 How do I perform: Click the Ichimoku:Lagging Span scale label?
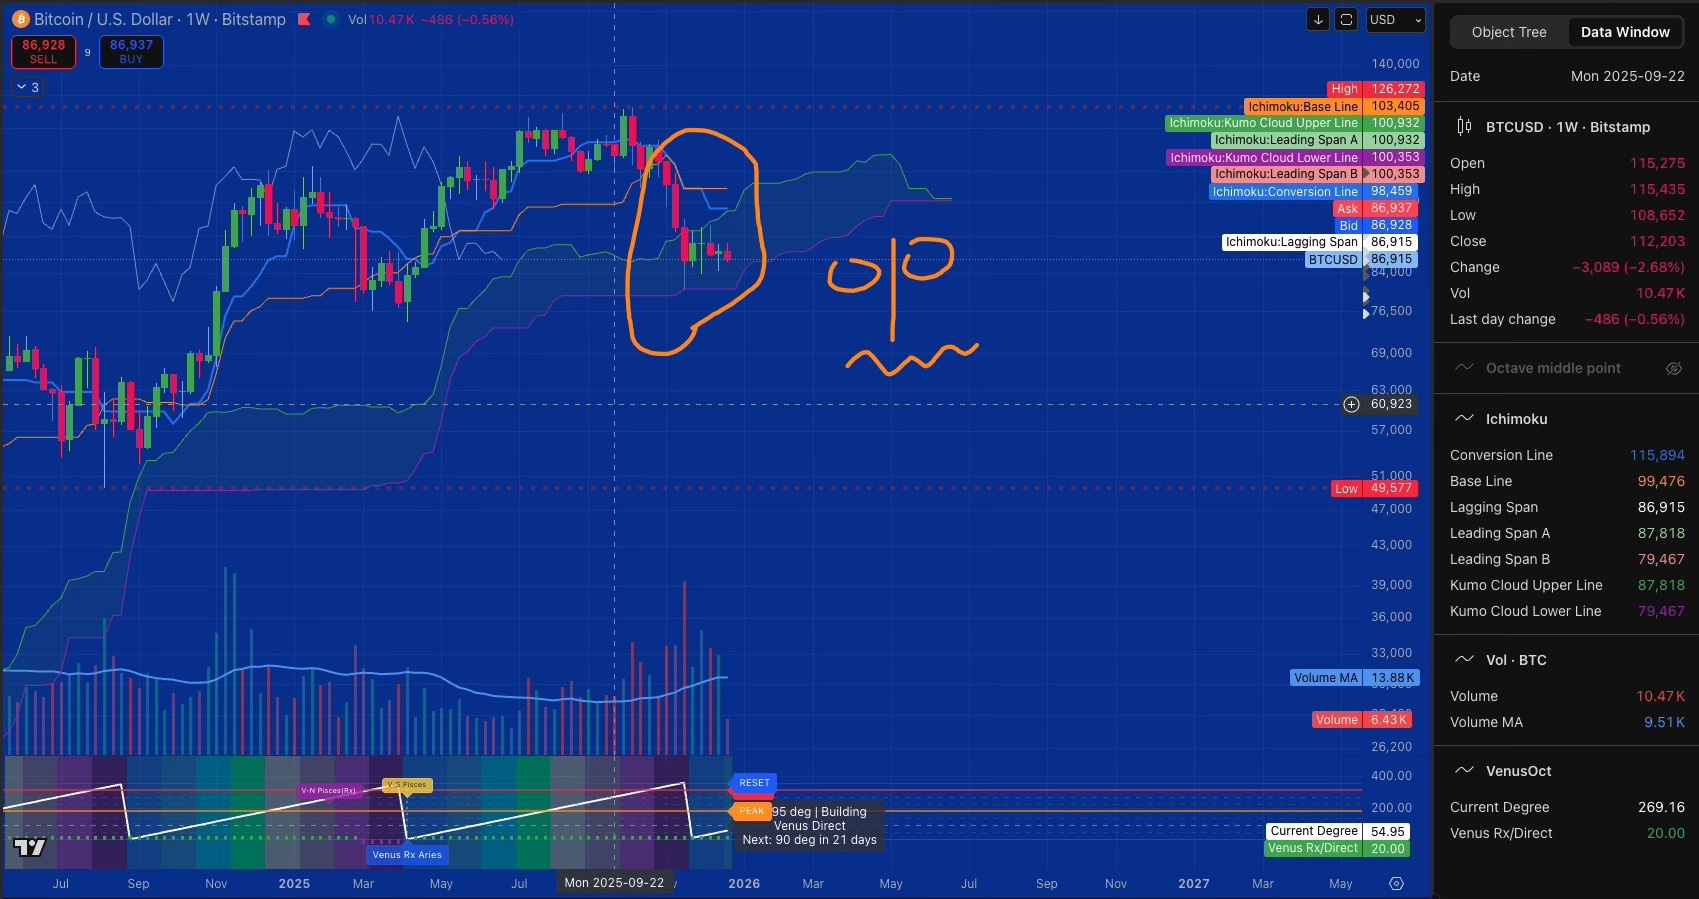coord(1320,242)
